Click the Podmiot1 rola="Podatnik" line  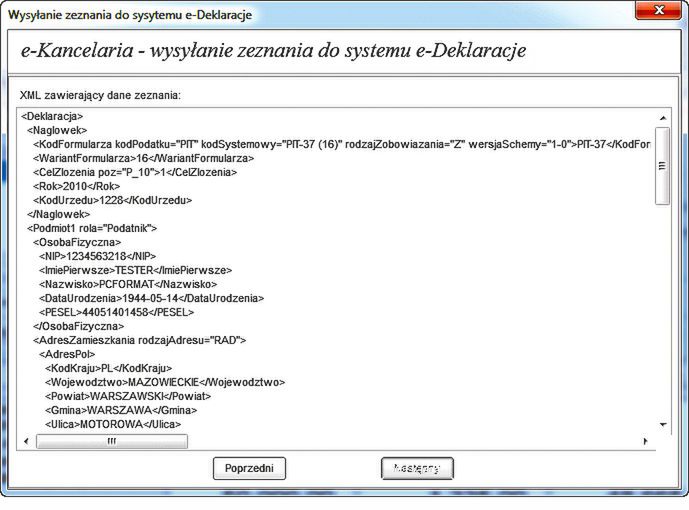(x=92, y=228)
